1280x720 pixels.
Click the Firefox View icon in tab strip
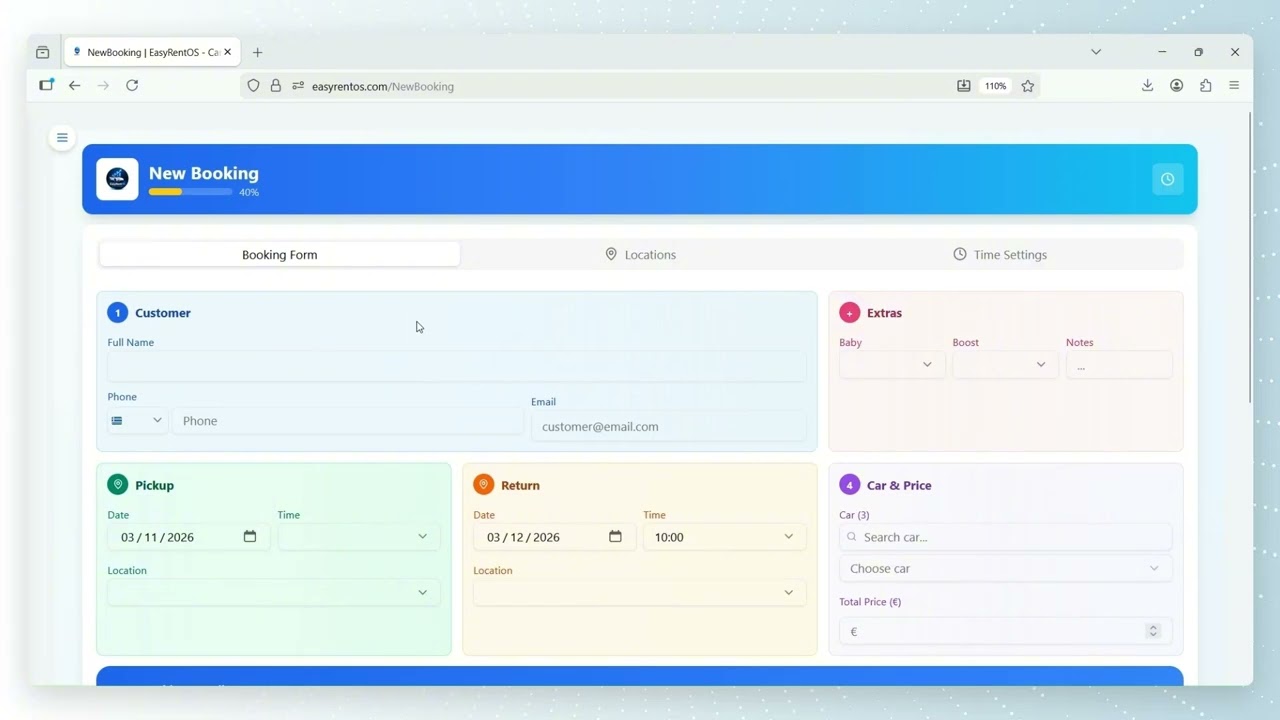click(x=42, y=52)
